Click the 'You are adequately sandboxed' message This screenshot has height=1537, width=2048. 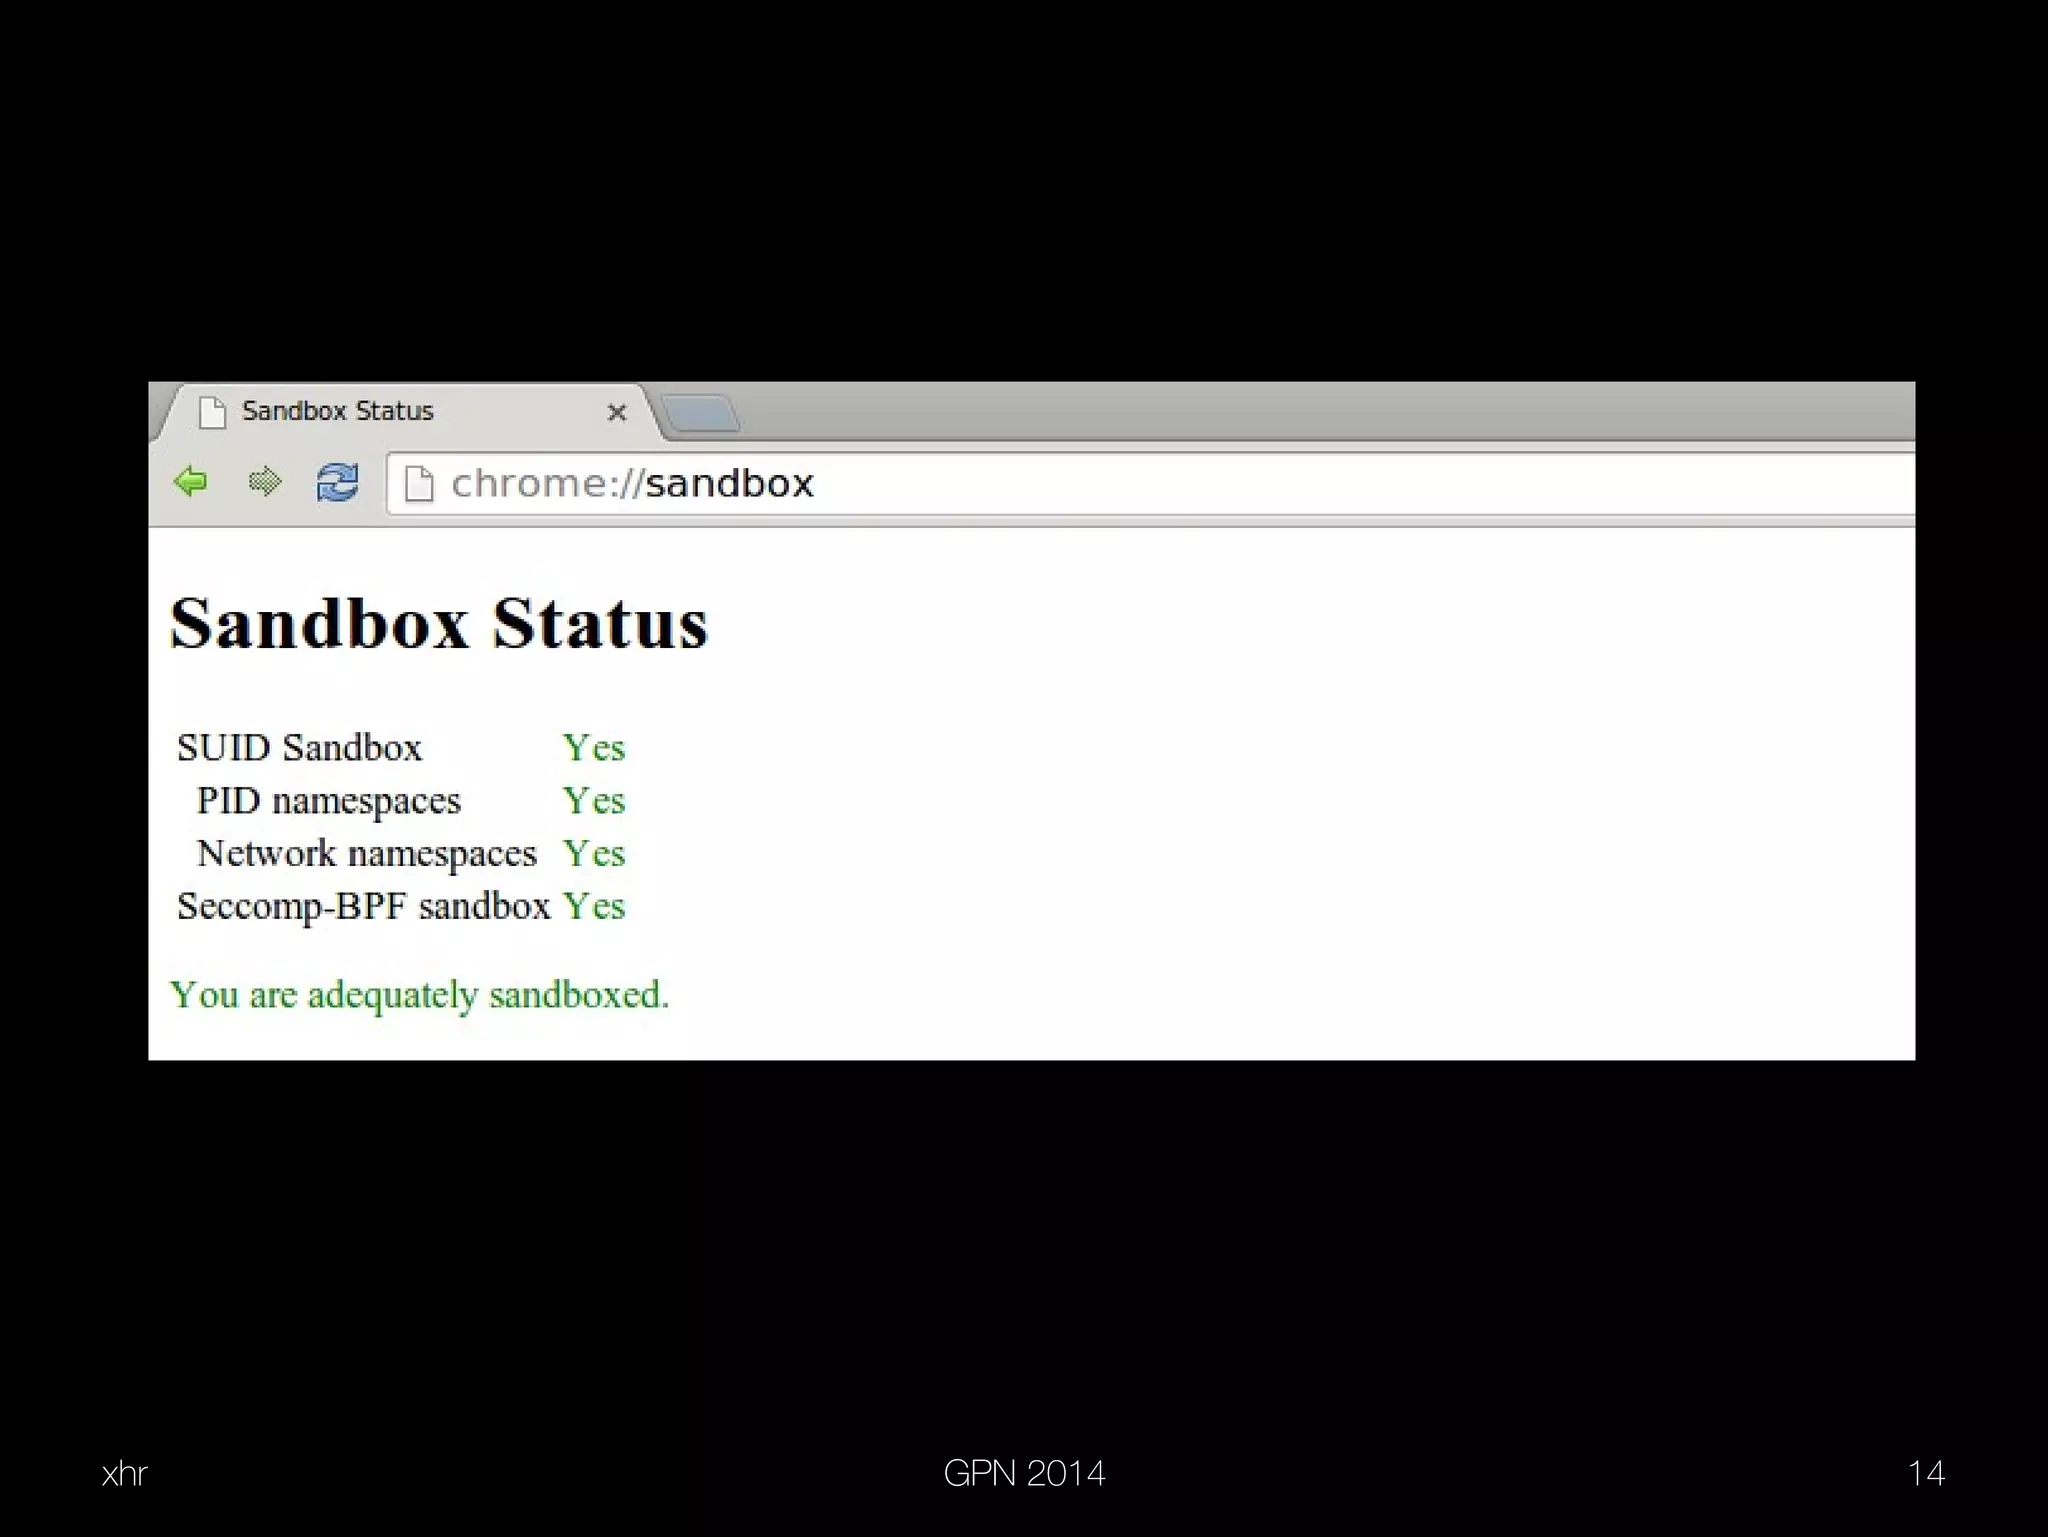(x=419, y=995)
